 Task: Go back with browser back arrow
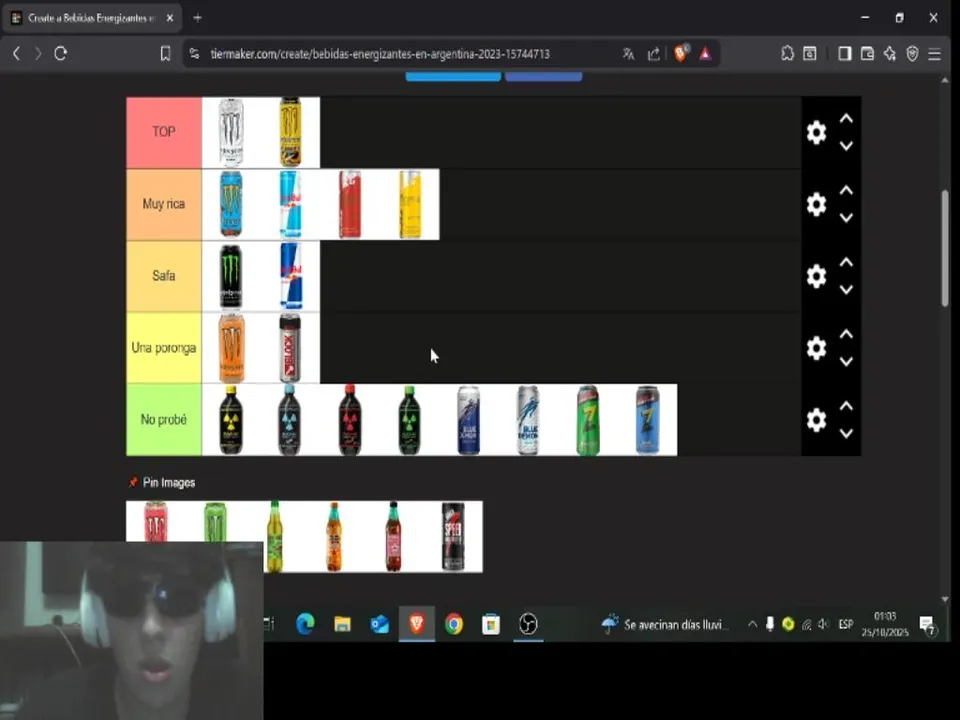coord(17,54)
